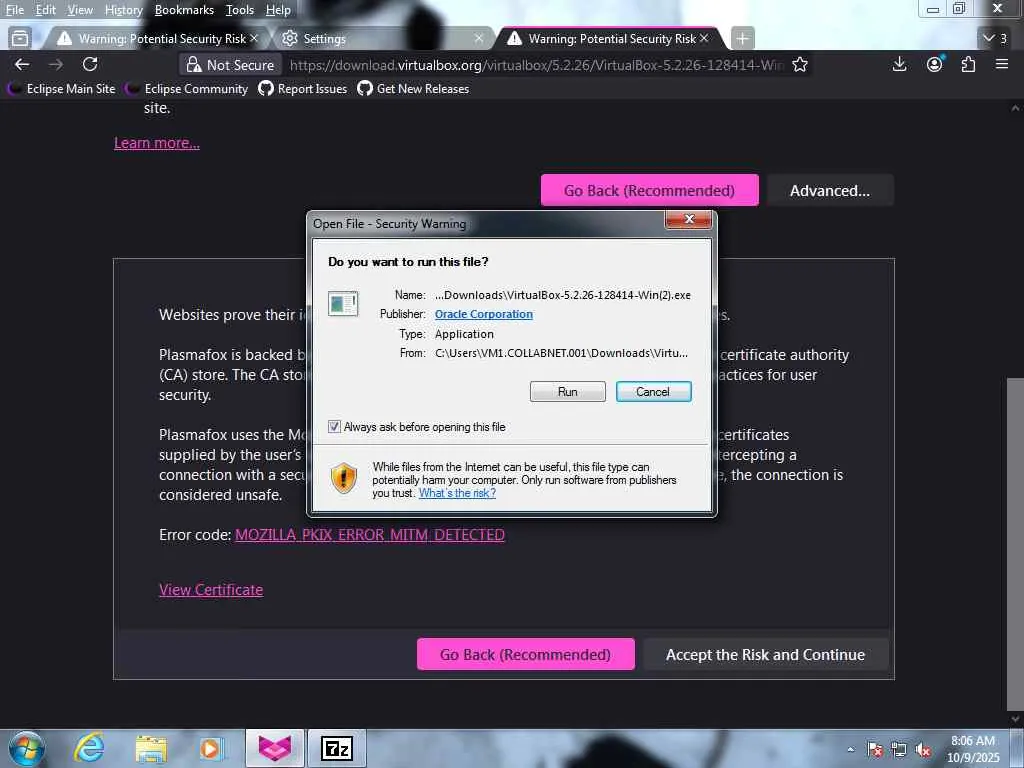
Task: Open the tab overview icon beside first tab
Action: click(x=20, y=39)
